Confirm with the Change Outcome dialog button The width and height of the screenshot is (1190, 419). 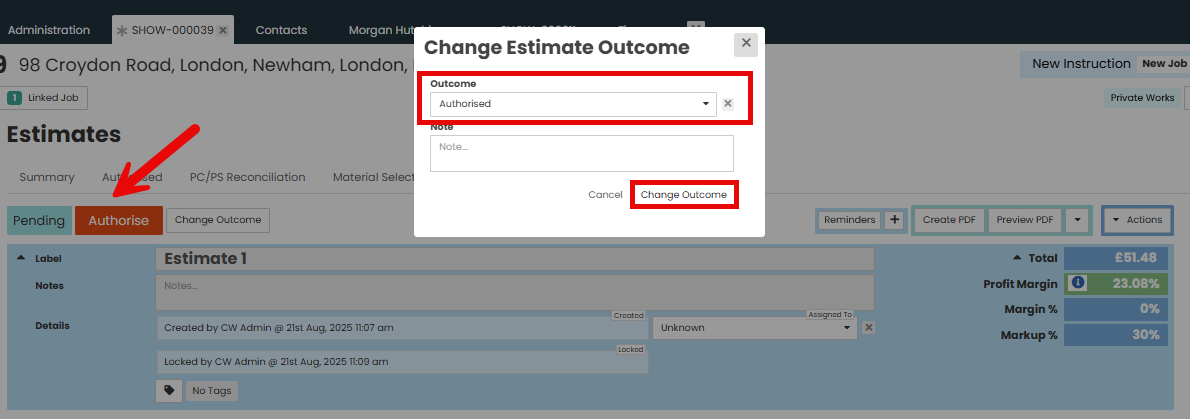684,195
